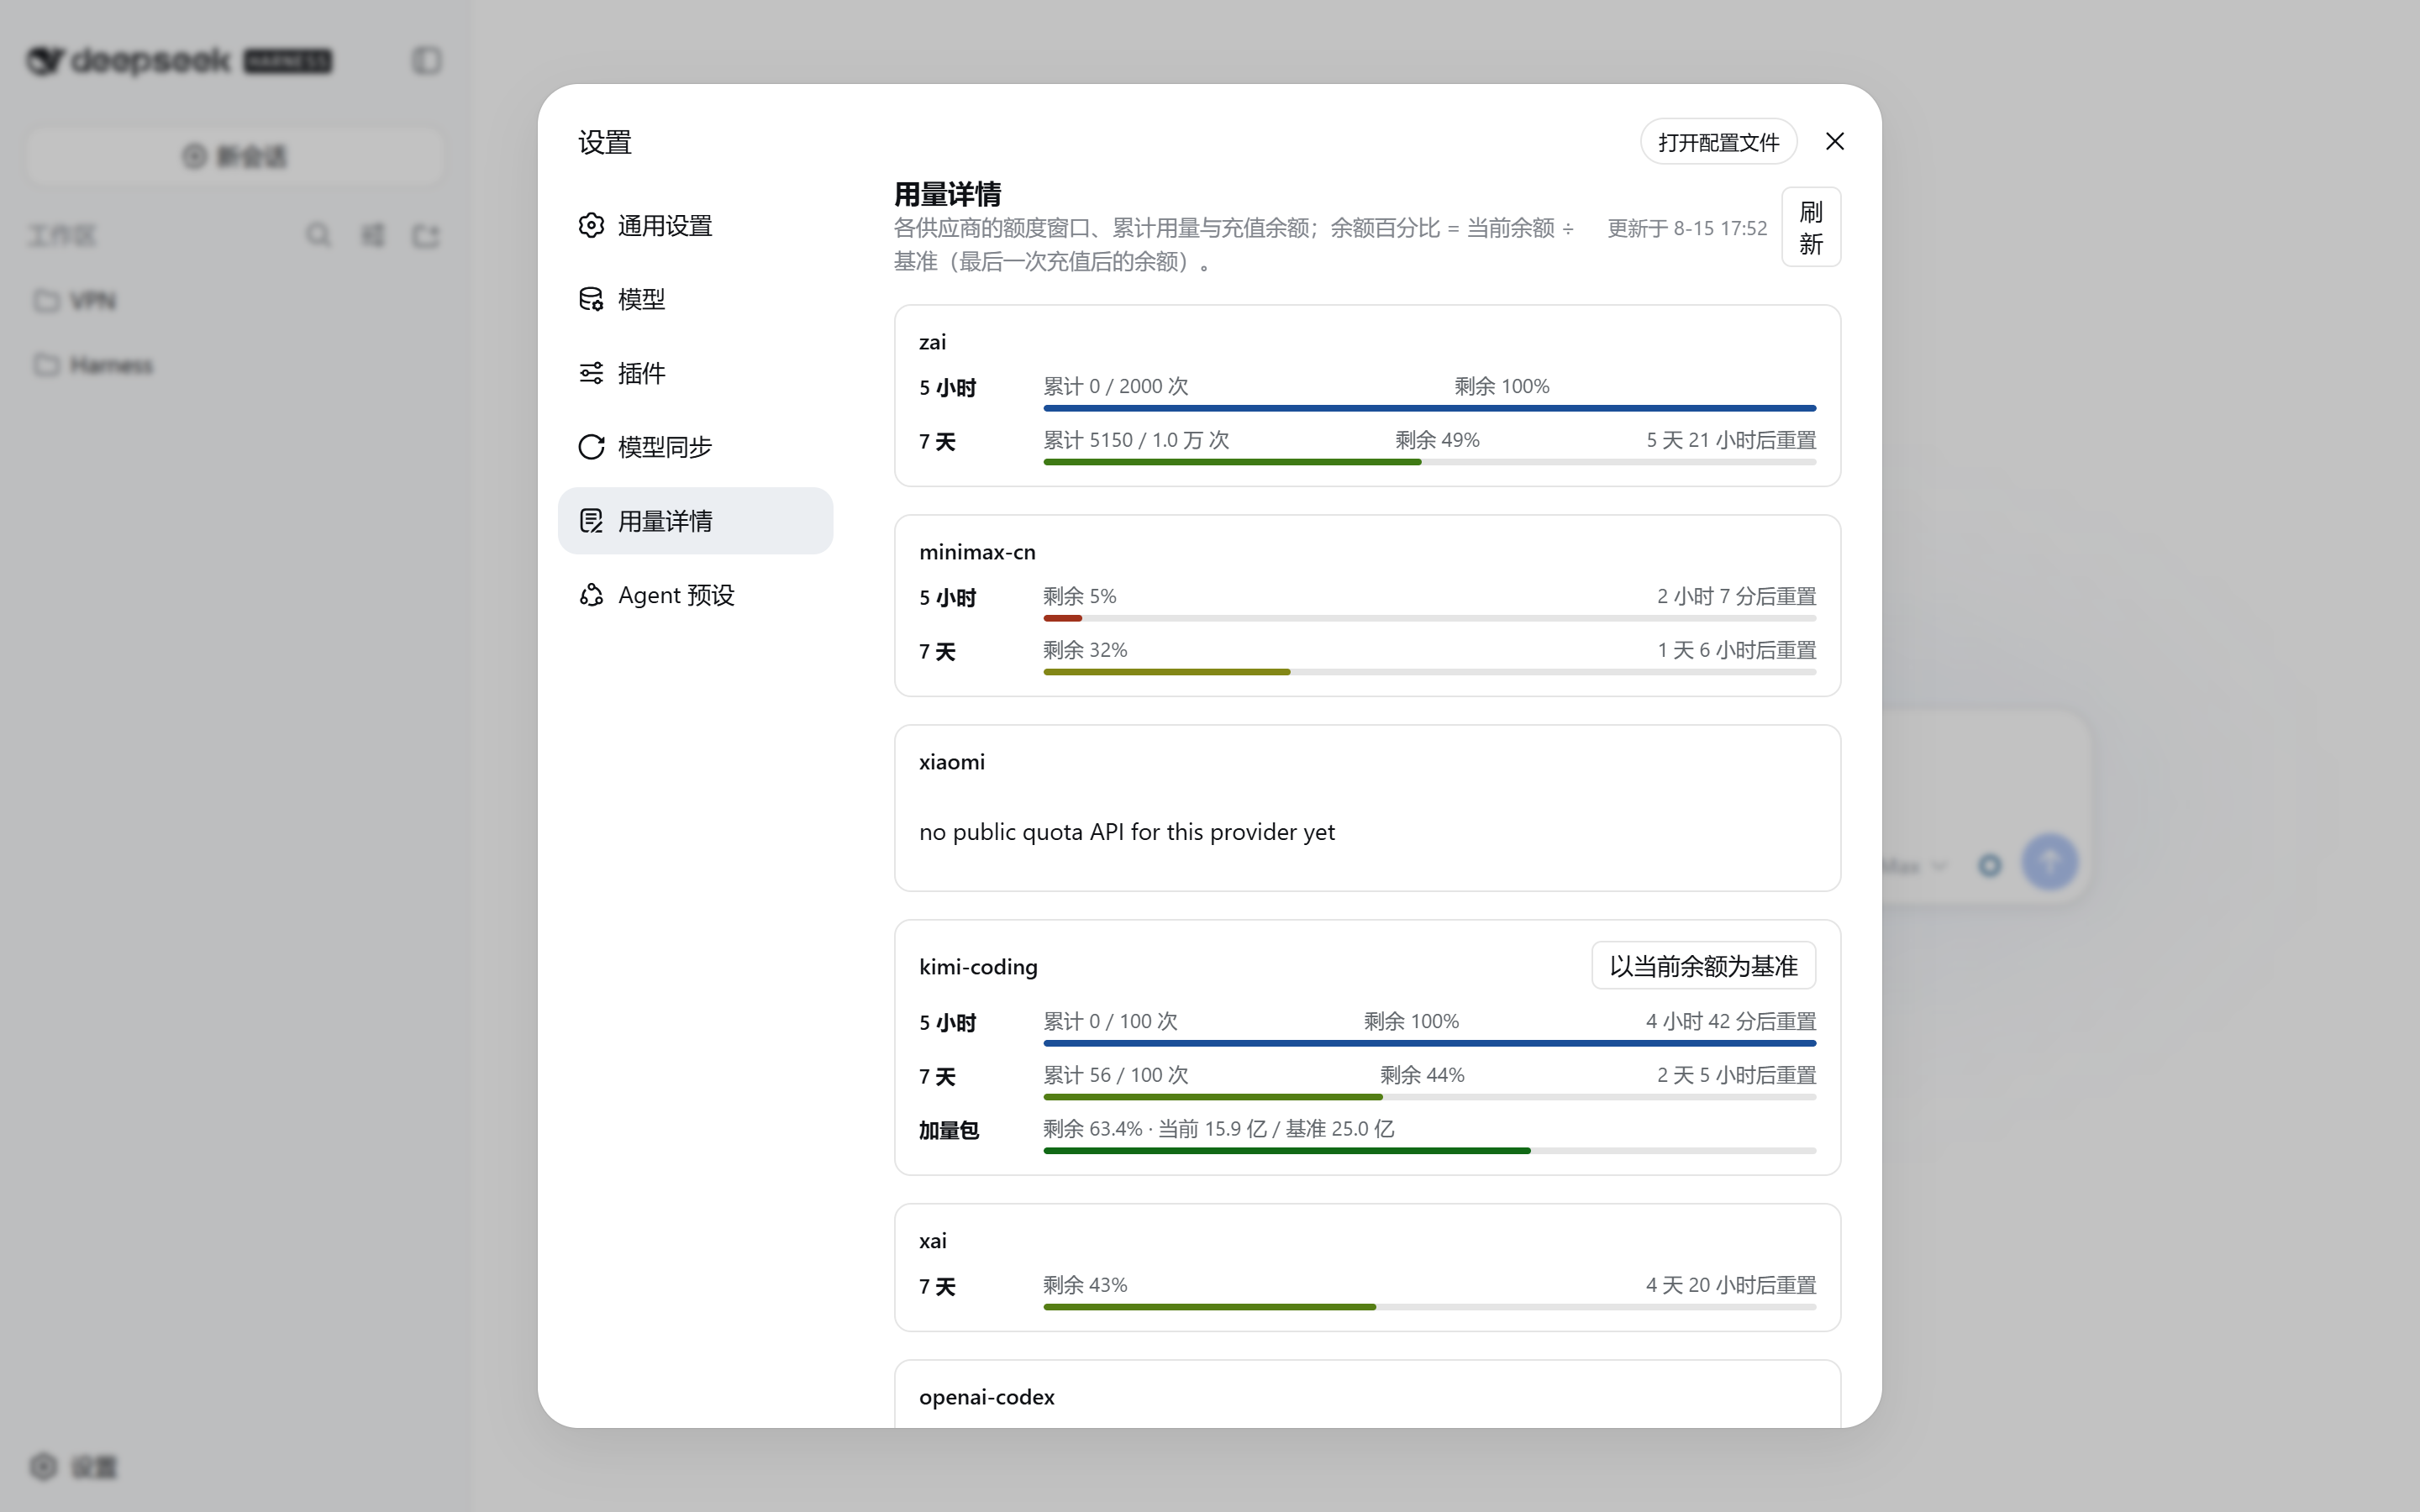Click kimi-coding 加量包 progress bar
Screen dimensions: 2420x1512
[x=1429, y=1151]
